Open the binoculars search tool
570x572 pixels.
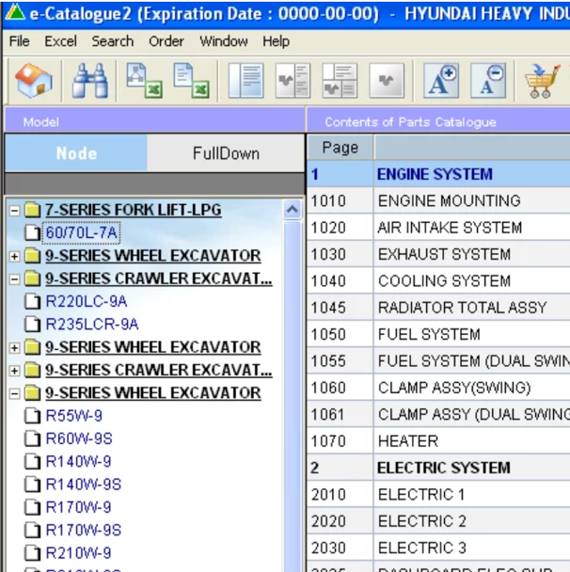tap(90, 81)
